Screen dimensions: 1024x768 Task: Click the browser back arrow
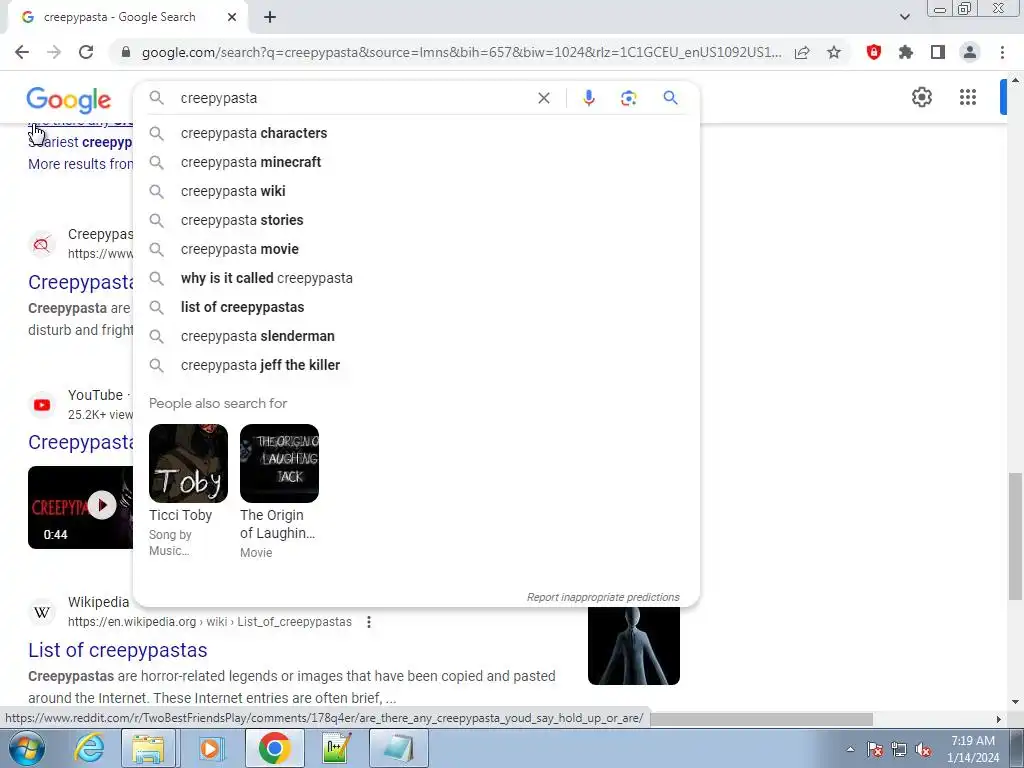tap(22, 52)
